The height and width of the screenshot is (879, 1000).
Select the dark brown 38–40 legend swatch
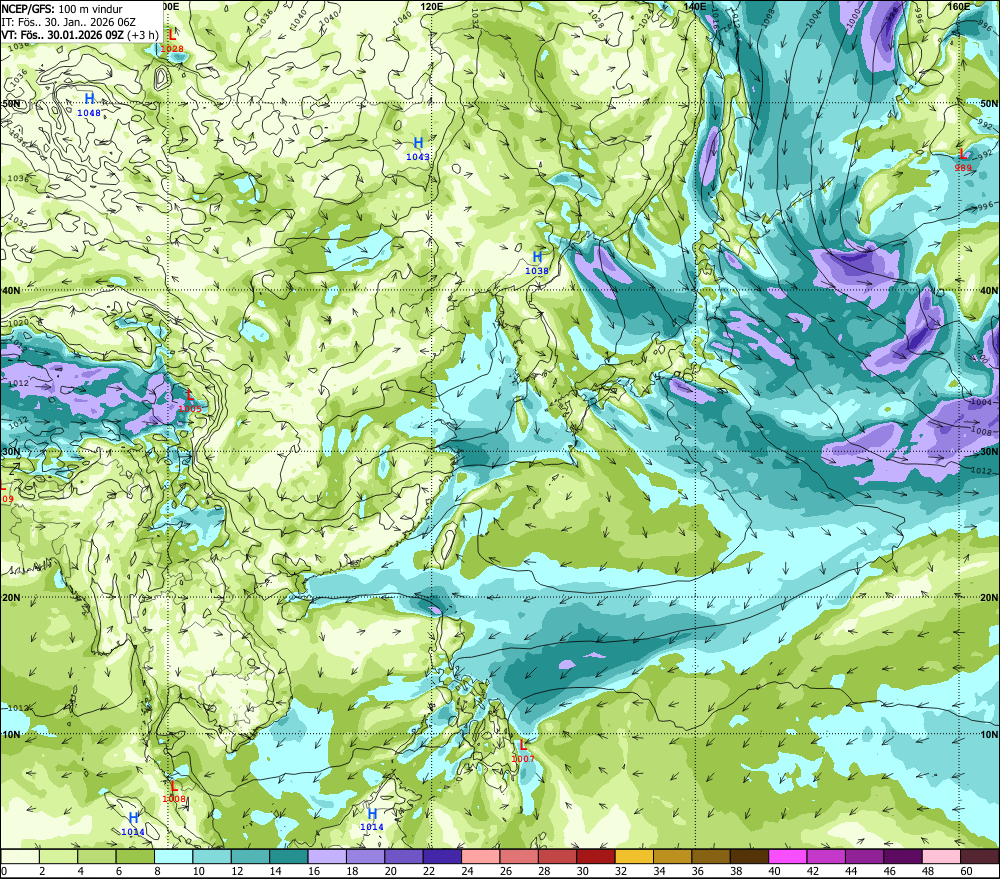click(749, 856)
